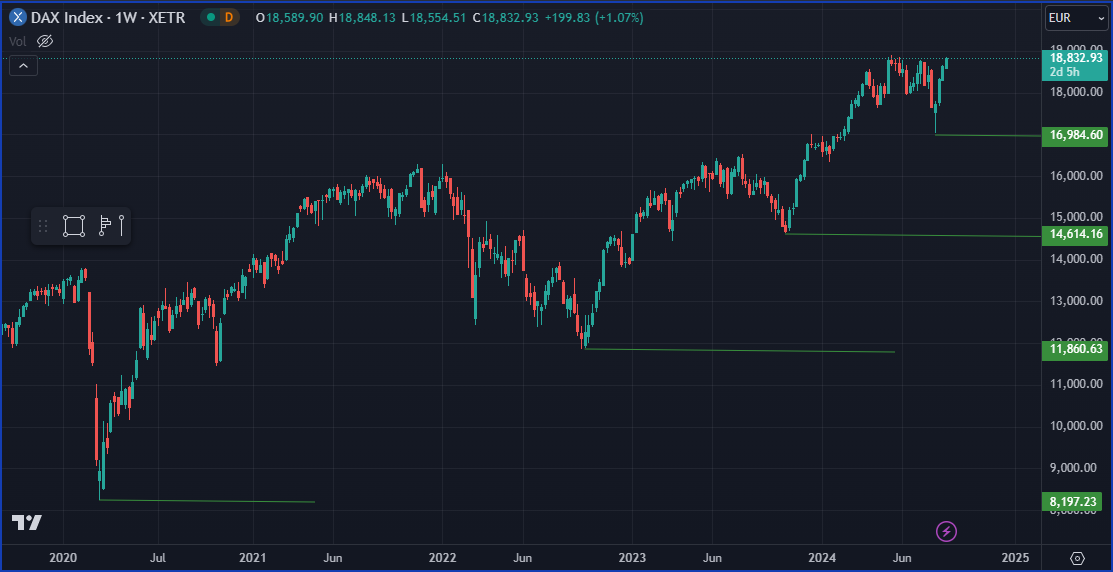
Task: Click the 2020 time axis label
Action: (x=62, y=557)
